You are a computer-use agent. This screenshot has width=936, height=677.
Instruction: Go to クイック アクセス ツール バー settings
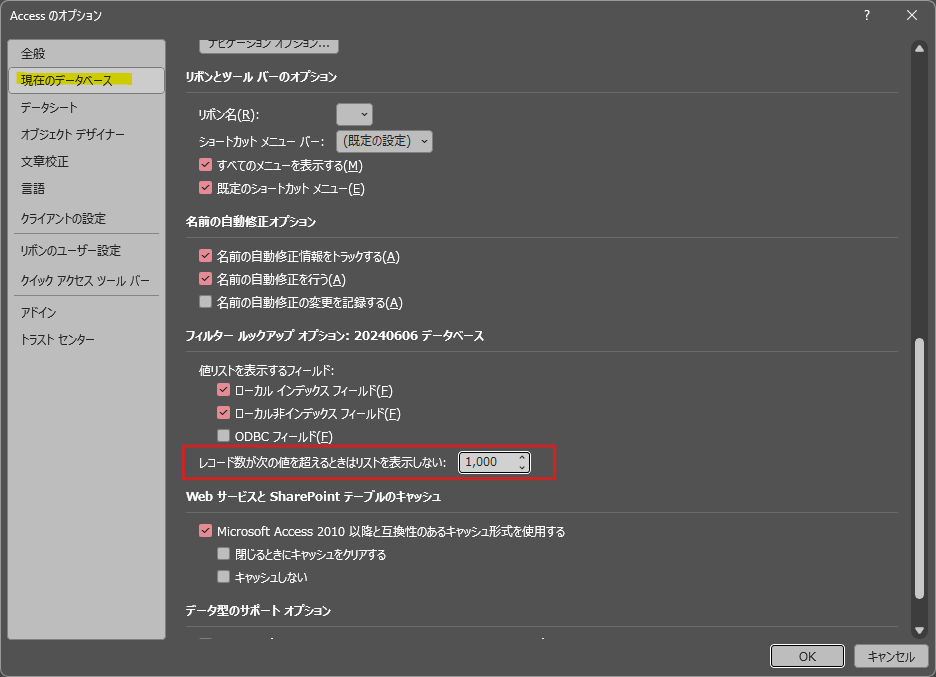[x=85, y=281]
